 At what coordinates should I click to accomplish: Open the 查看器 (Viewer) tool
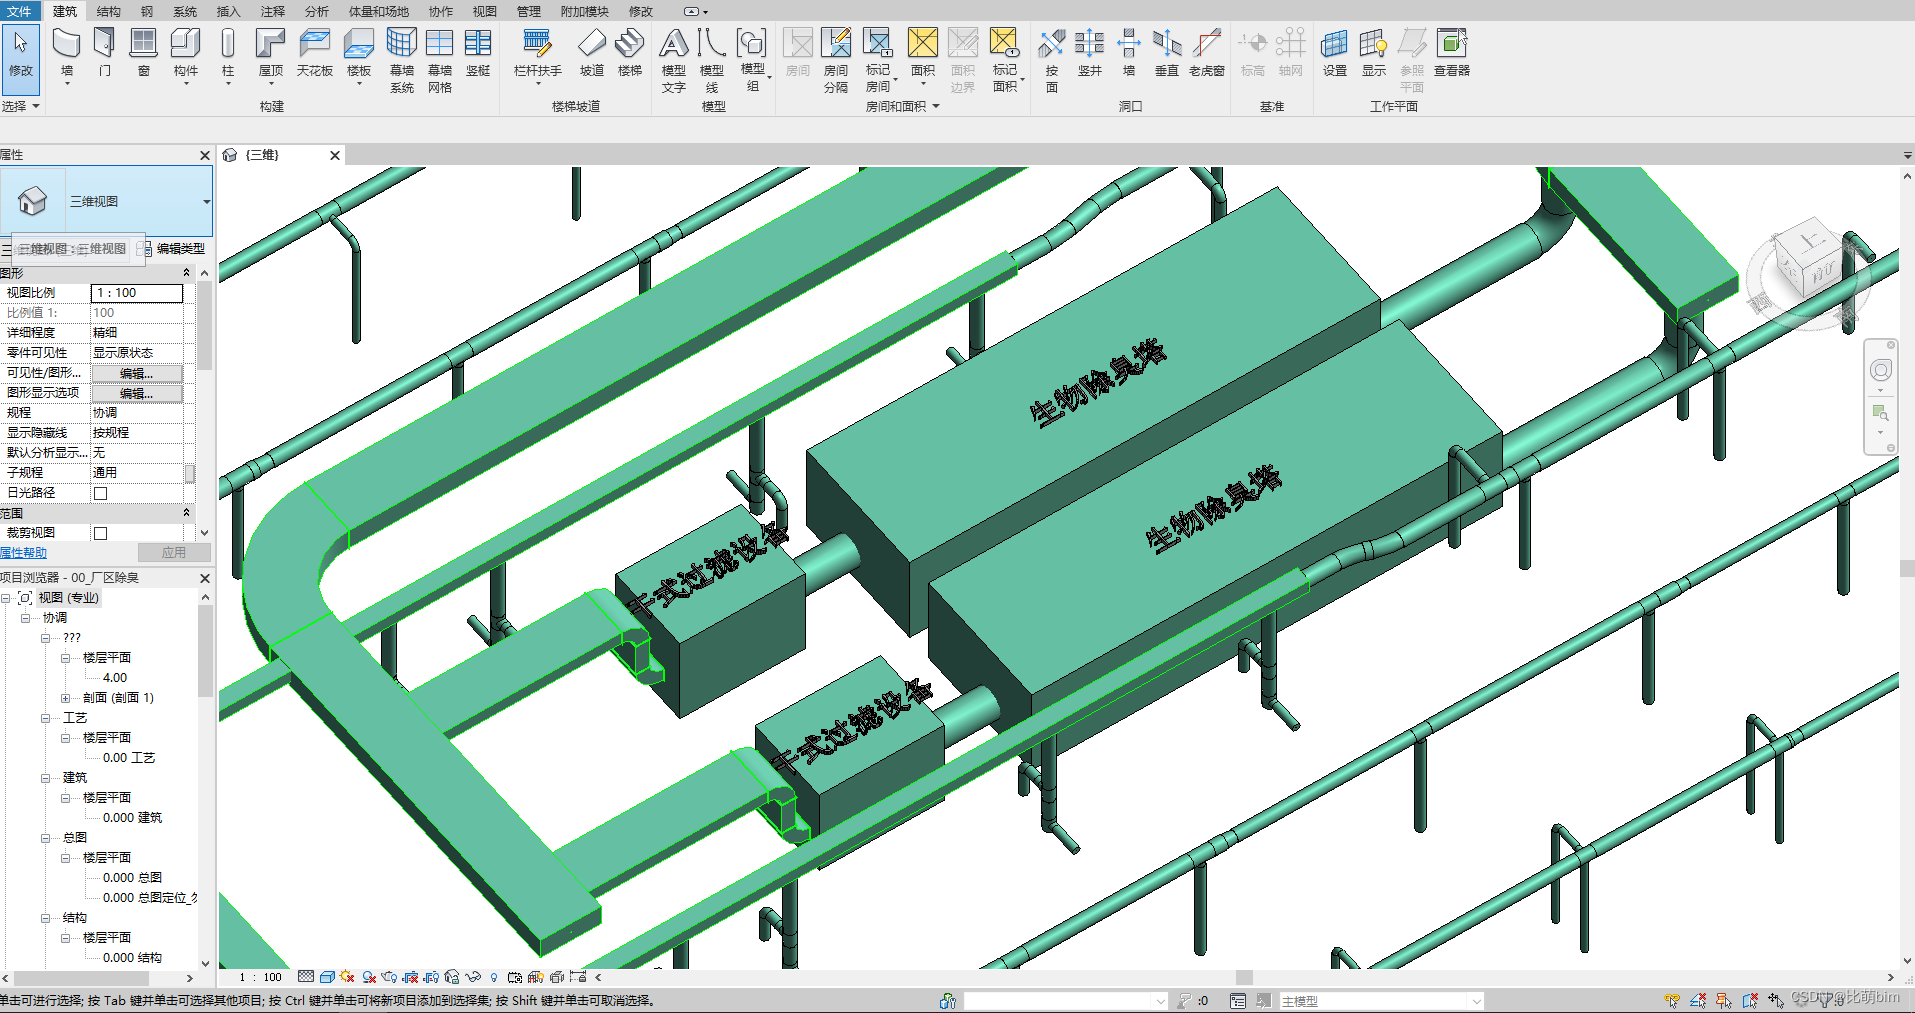click(1452, 54)
